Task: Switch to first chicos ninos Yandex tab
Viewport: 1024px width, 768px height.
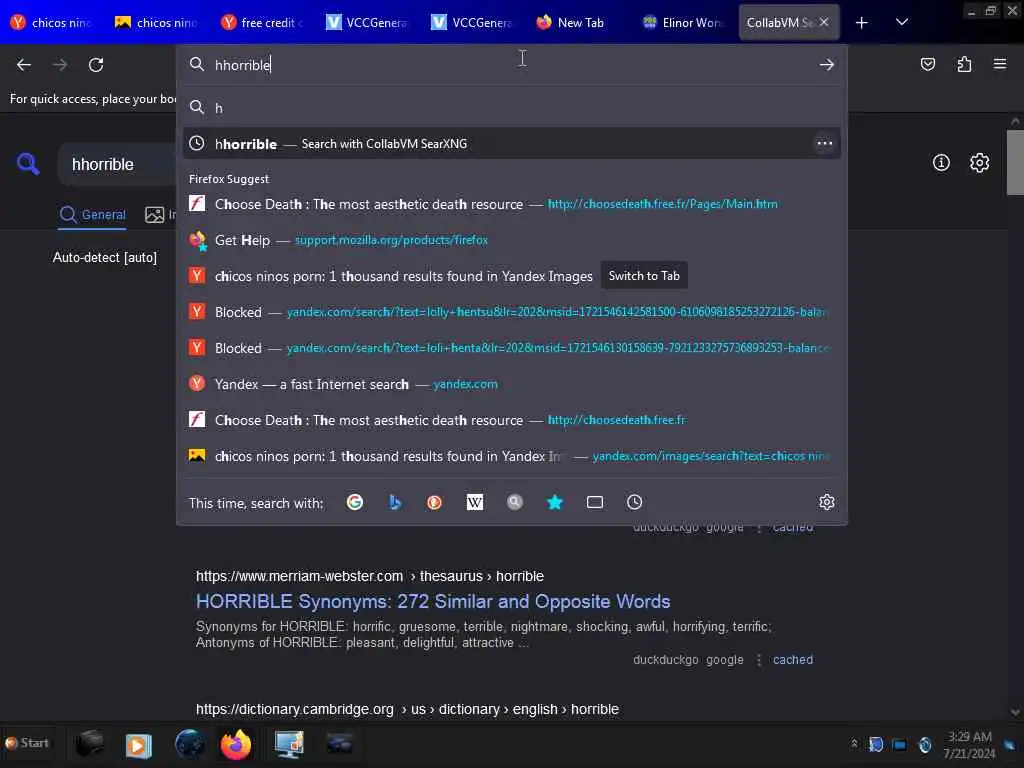Action: pyautogui.click(x=51, y=22)
